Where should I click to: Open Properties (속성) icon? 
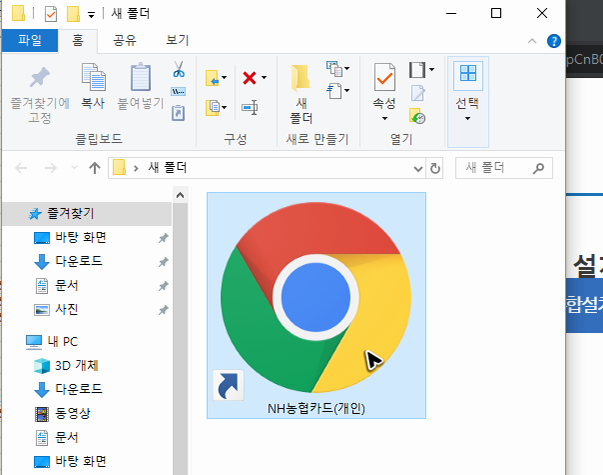pyautogui.click(x=384, y=77)
